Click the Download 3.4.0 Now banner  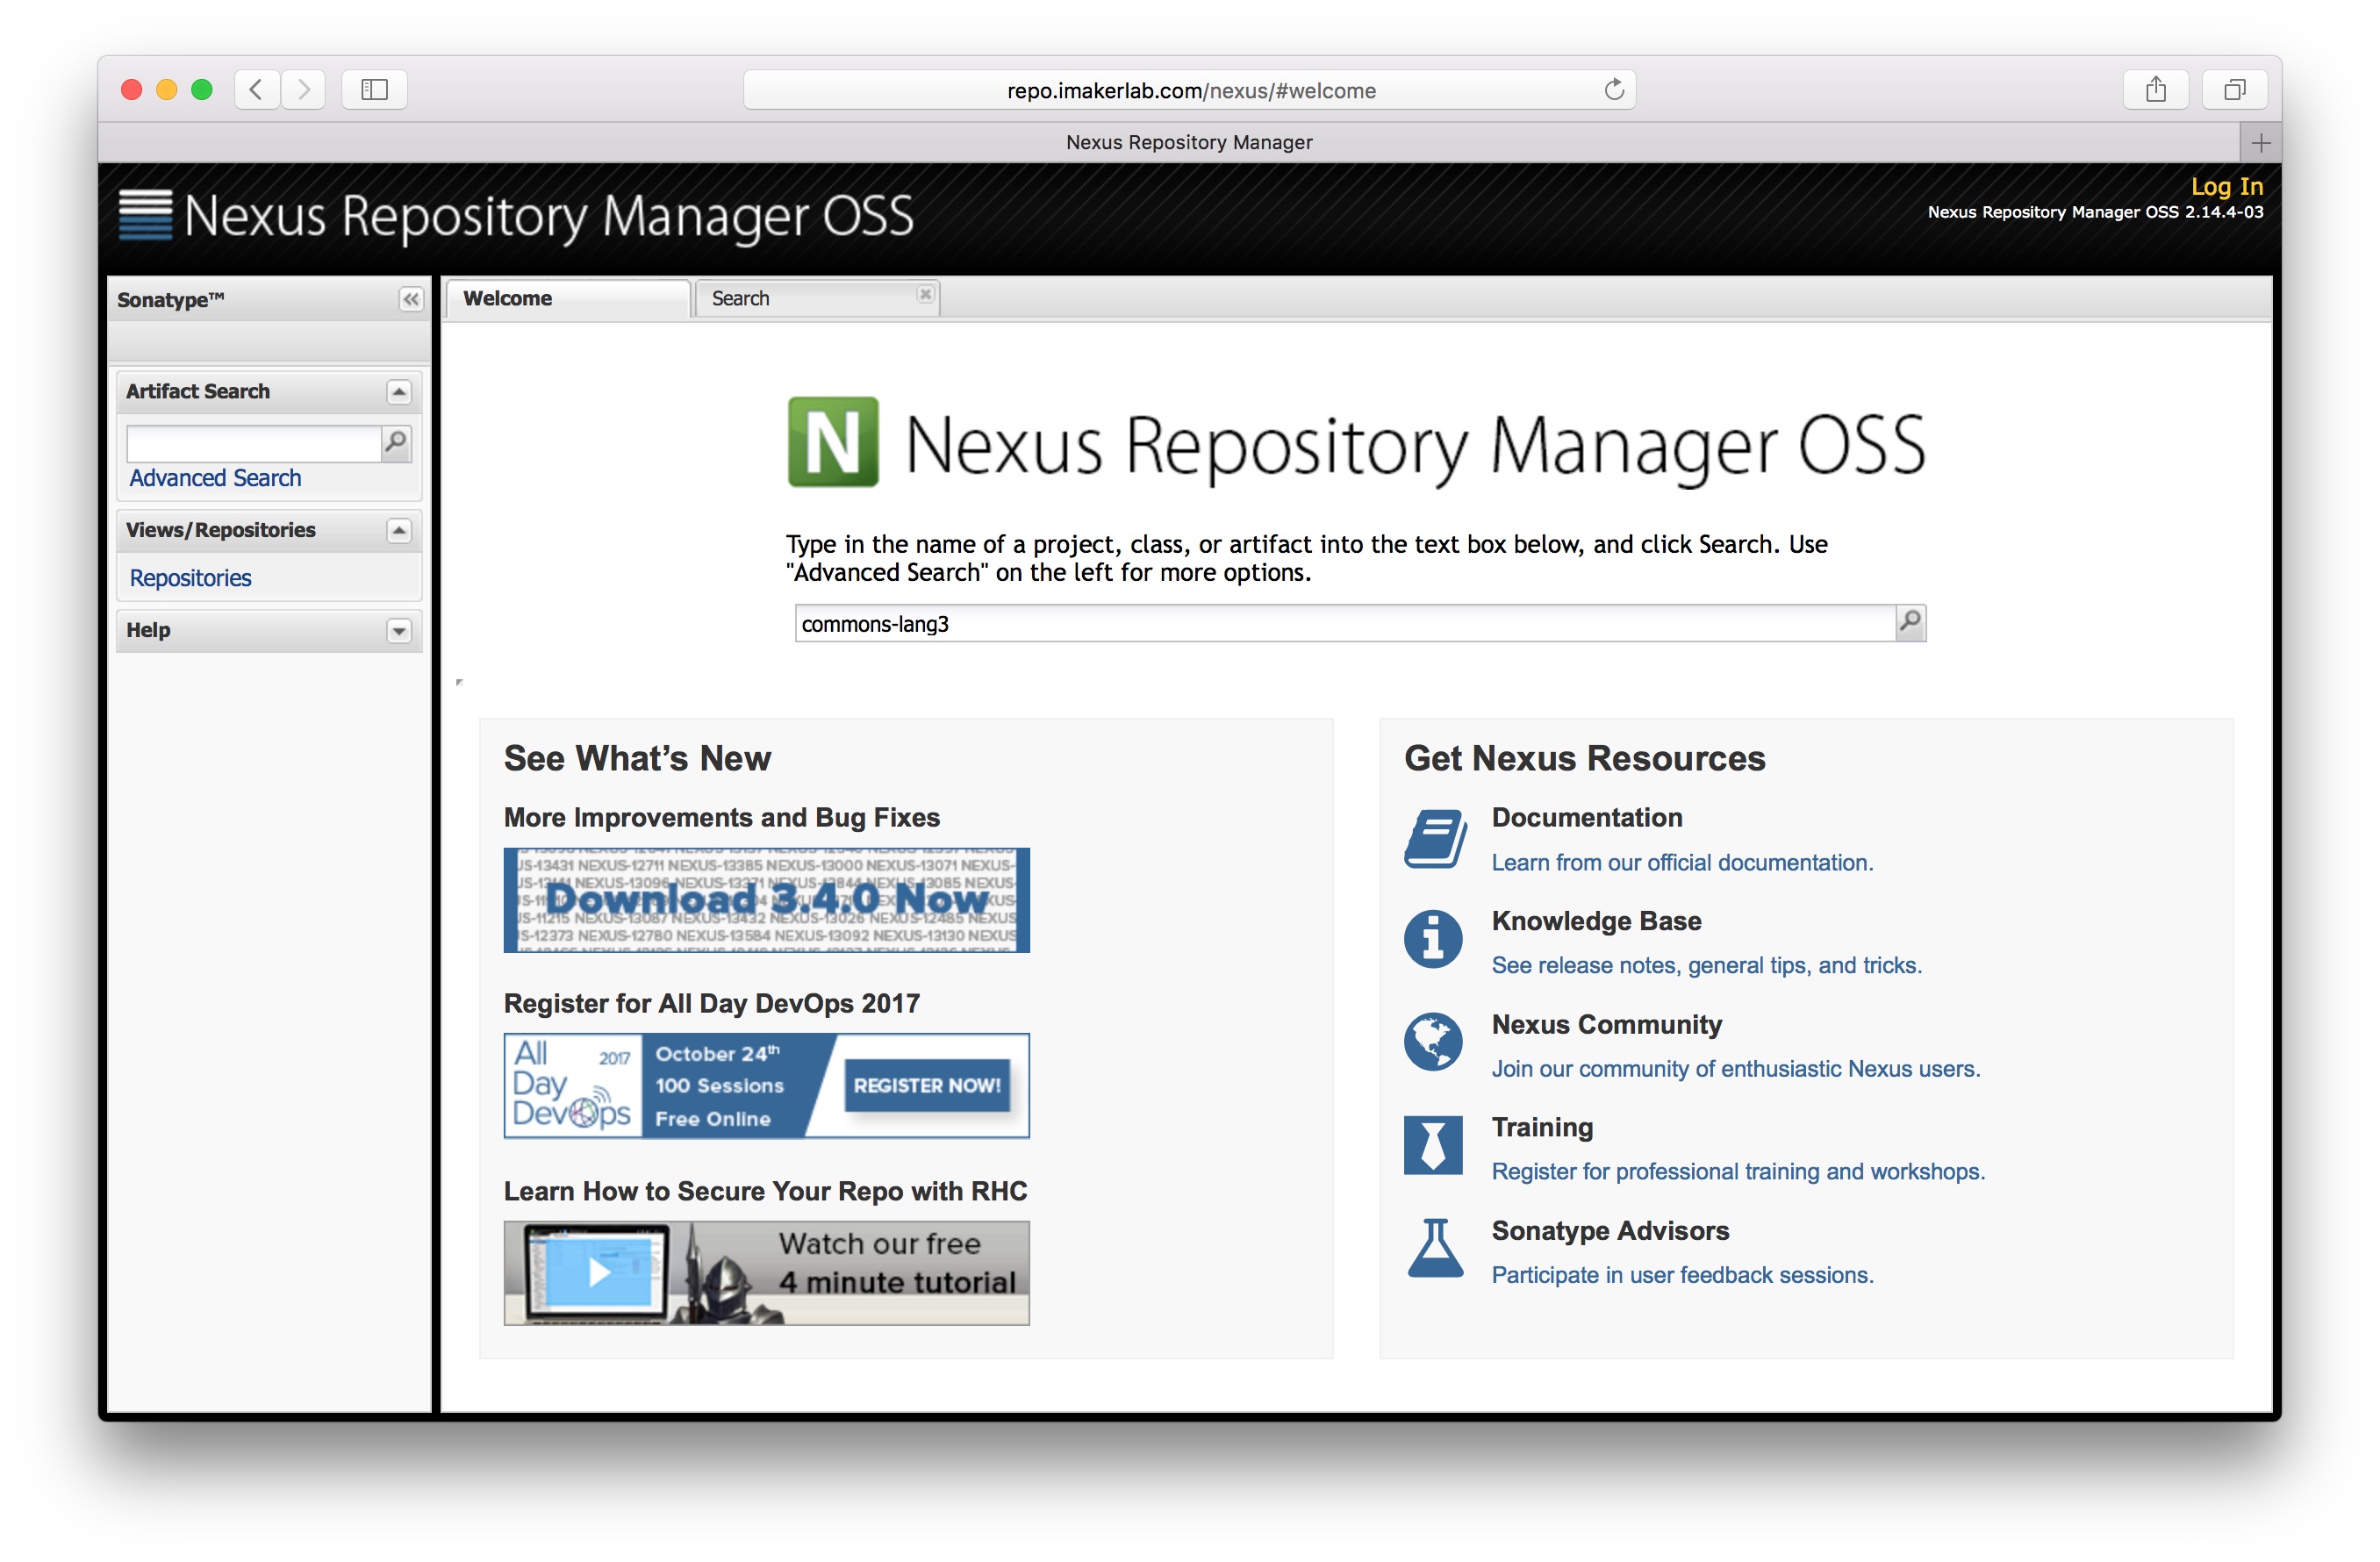766,900
